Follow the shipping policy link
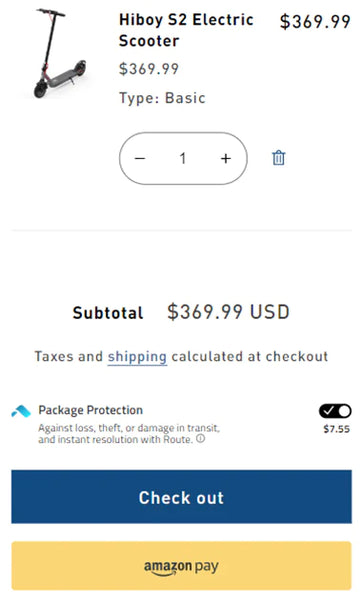362x600 pixels. (137, 357)
